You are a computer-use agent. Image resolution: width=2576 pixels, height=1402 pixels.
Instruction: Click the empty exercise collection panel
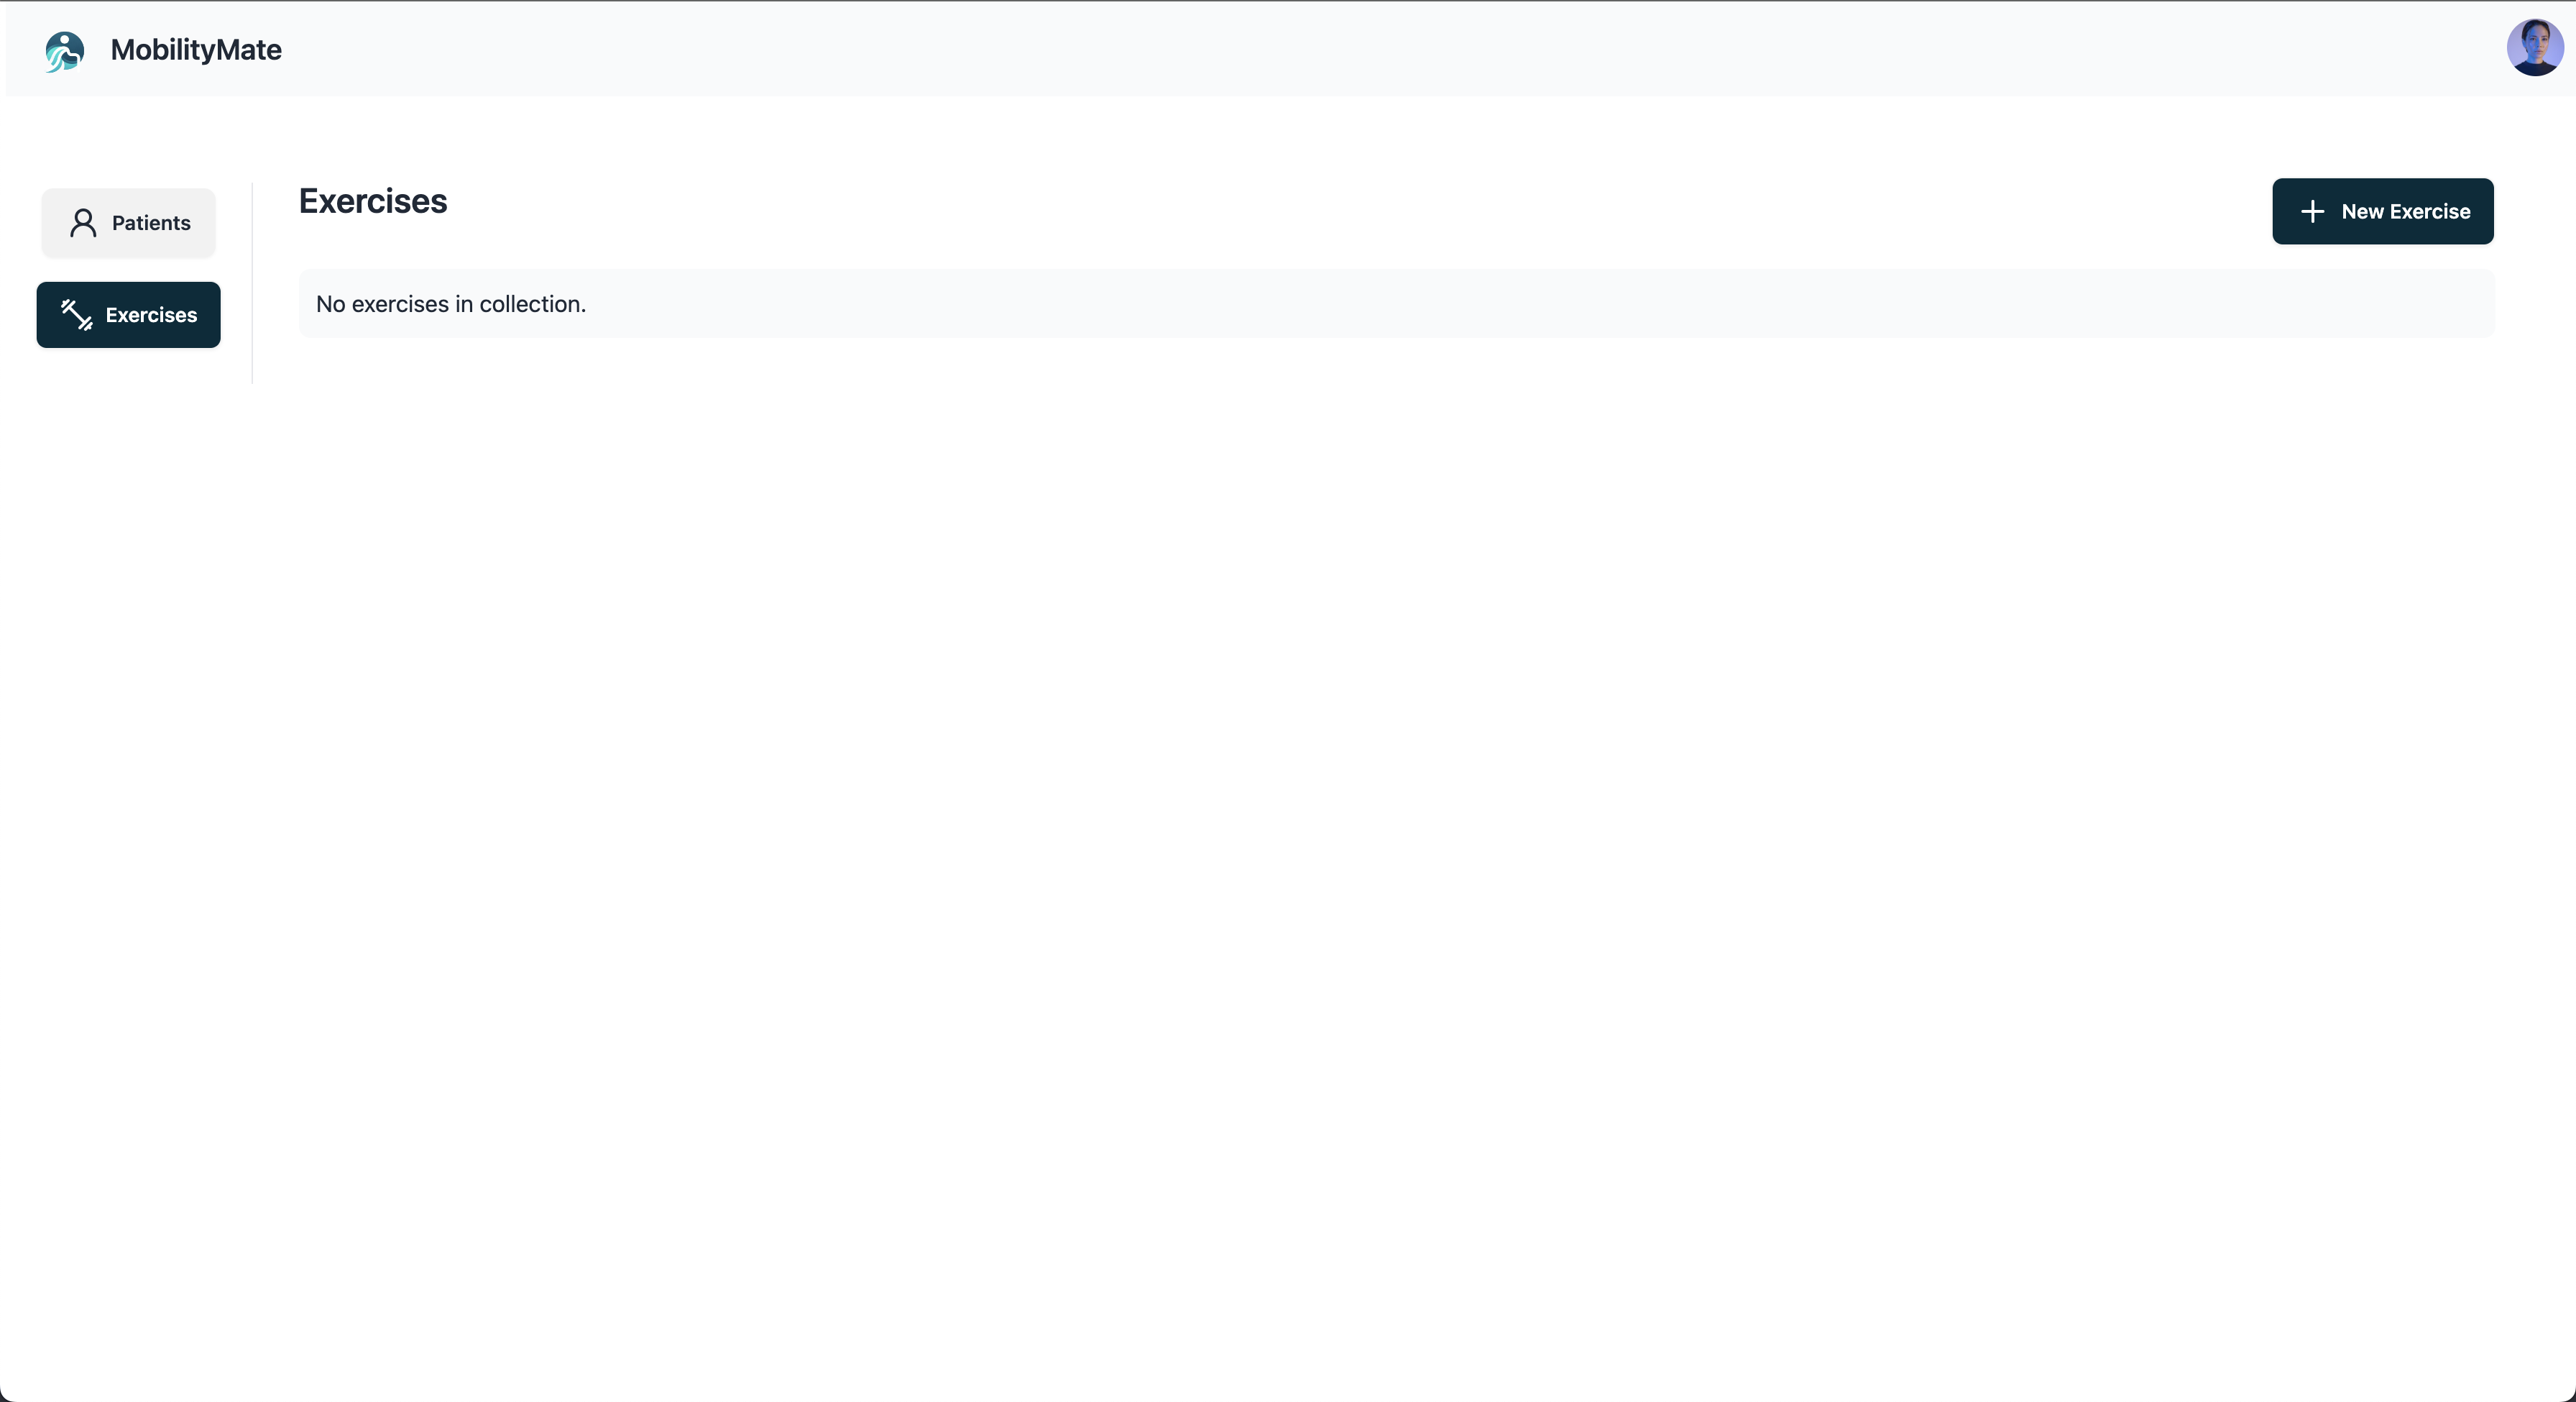point(1396,304)
